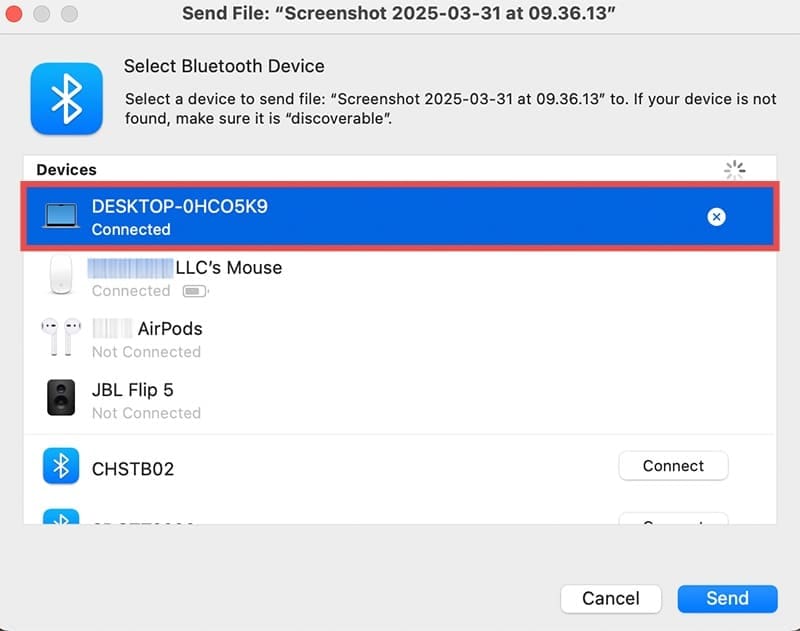This screenshot has height=631, width=800.
Task: Connect to the CHSTB02 device
Action: point(673,466)
